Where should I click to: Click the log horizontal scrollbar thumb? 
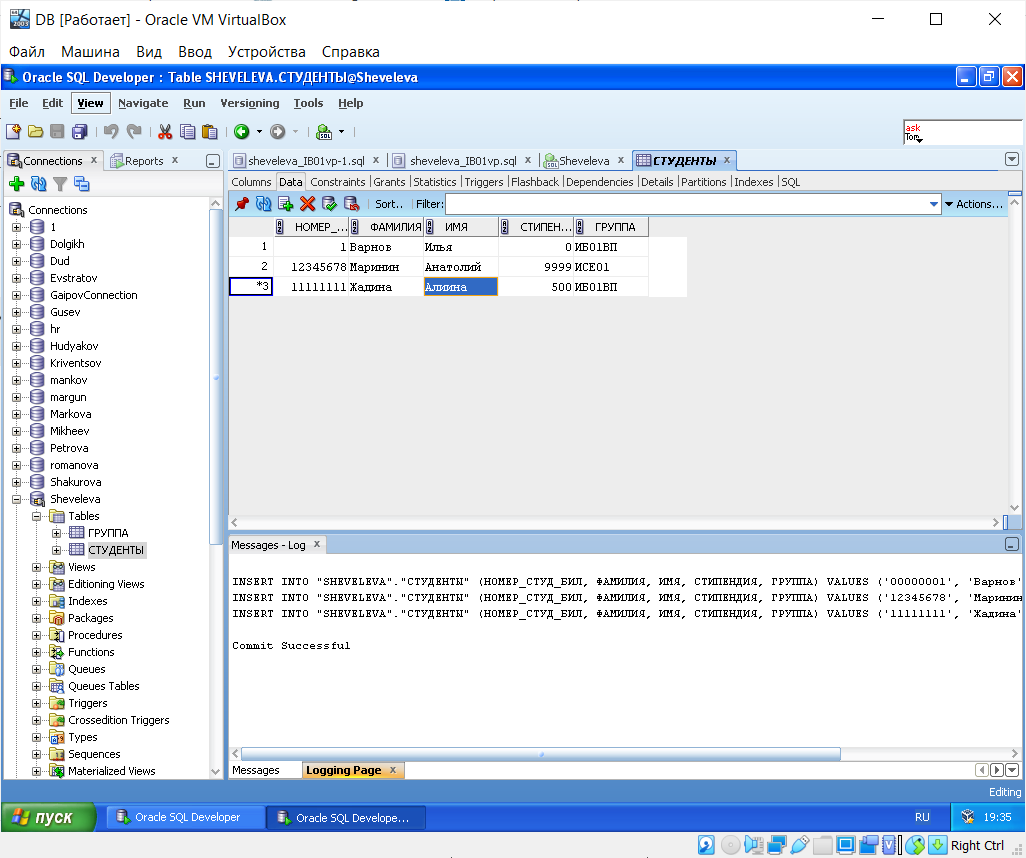540,754
